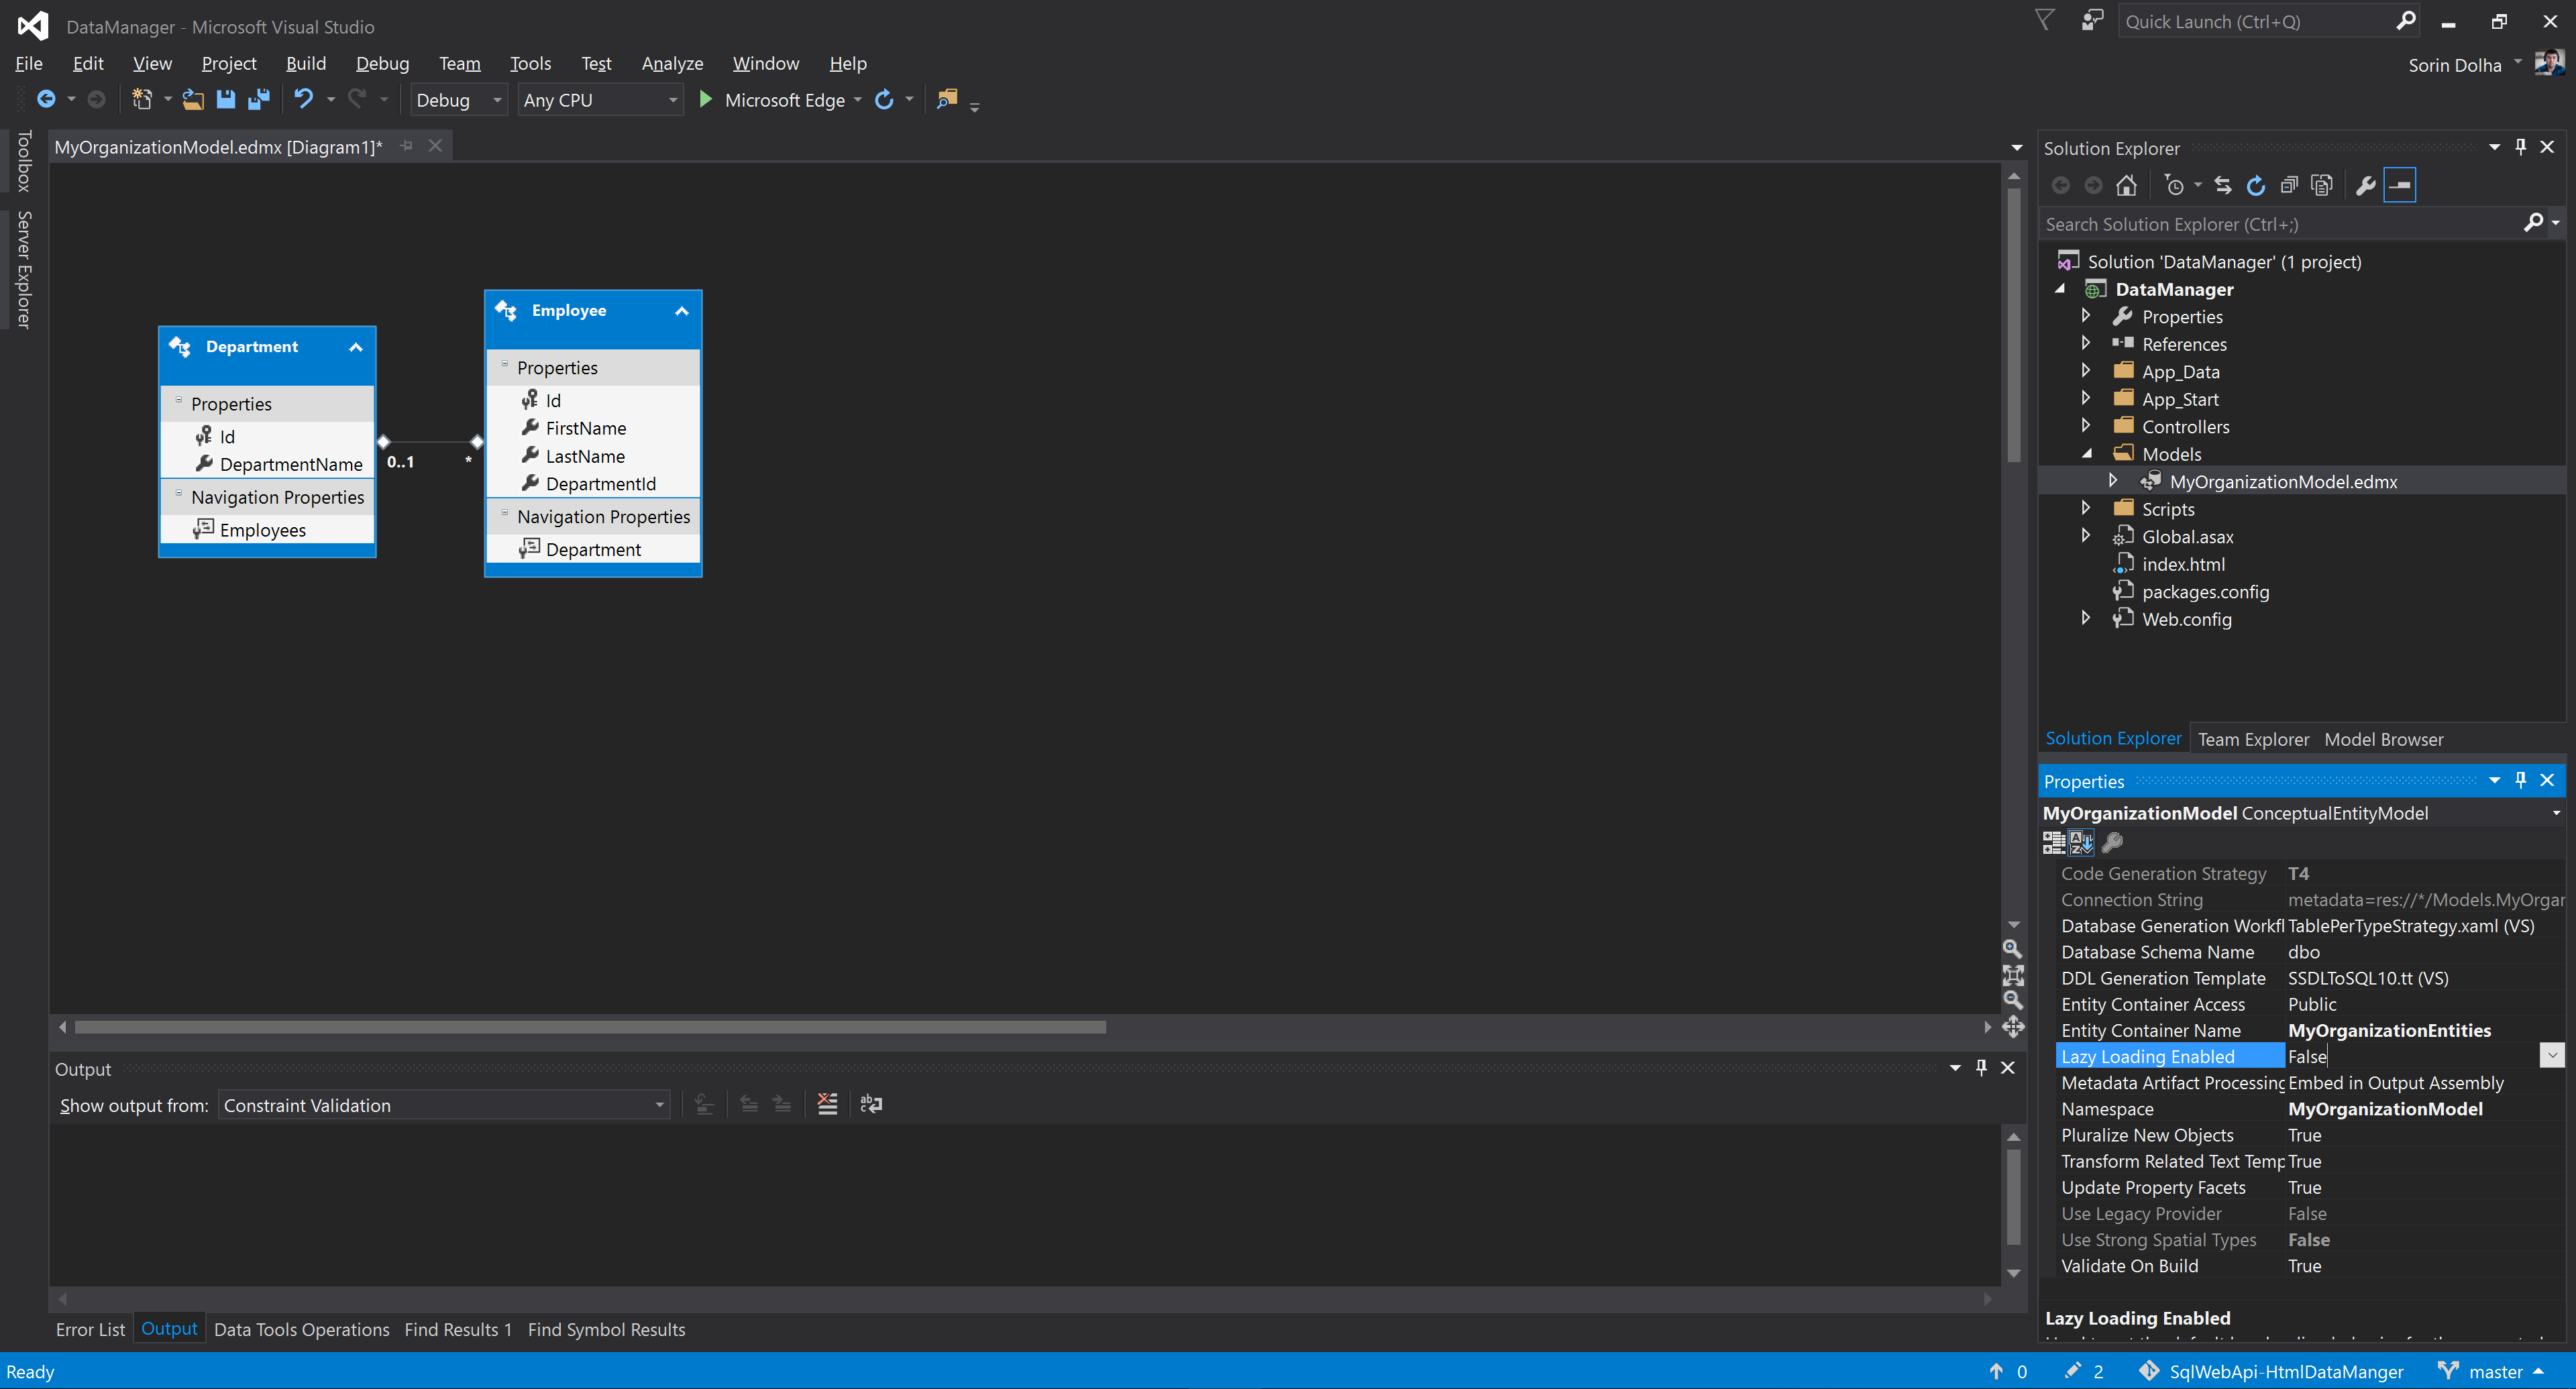This screenshot has height=1389, width=2576.
Task: Click the Undo toolbar icon
Action: click(x=303, y=99)
